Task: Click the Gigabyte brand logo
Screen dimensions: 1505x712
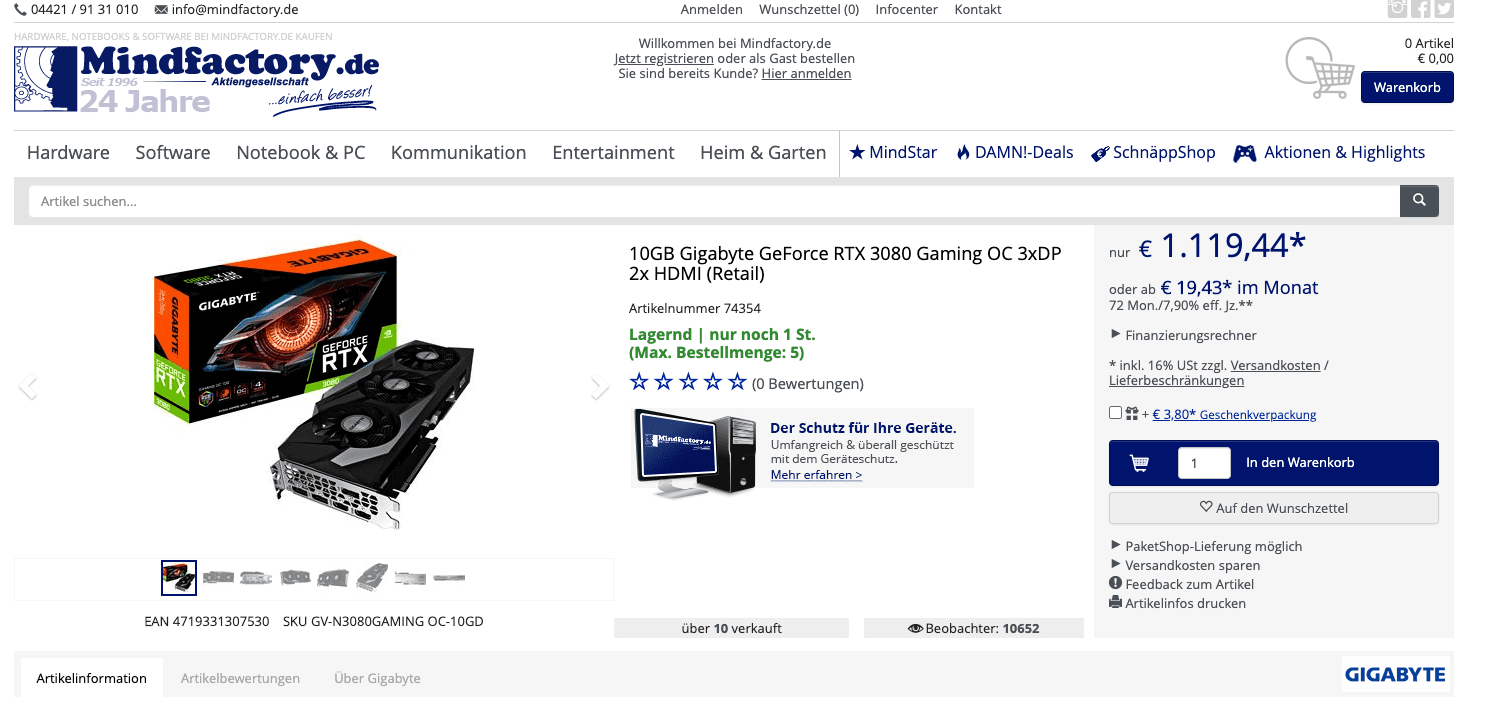Action: [1395, 675]
